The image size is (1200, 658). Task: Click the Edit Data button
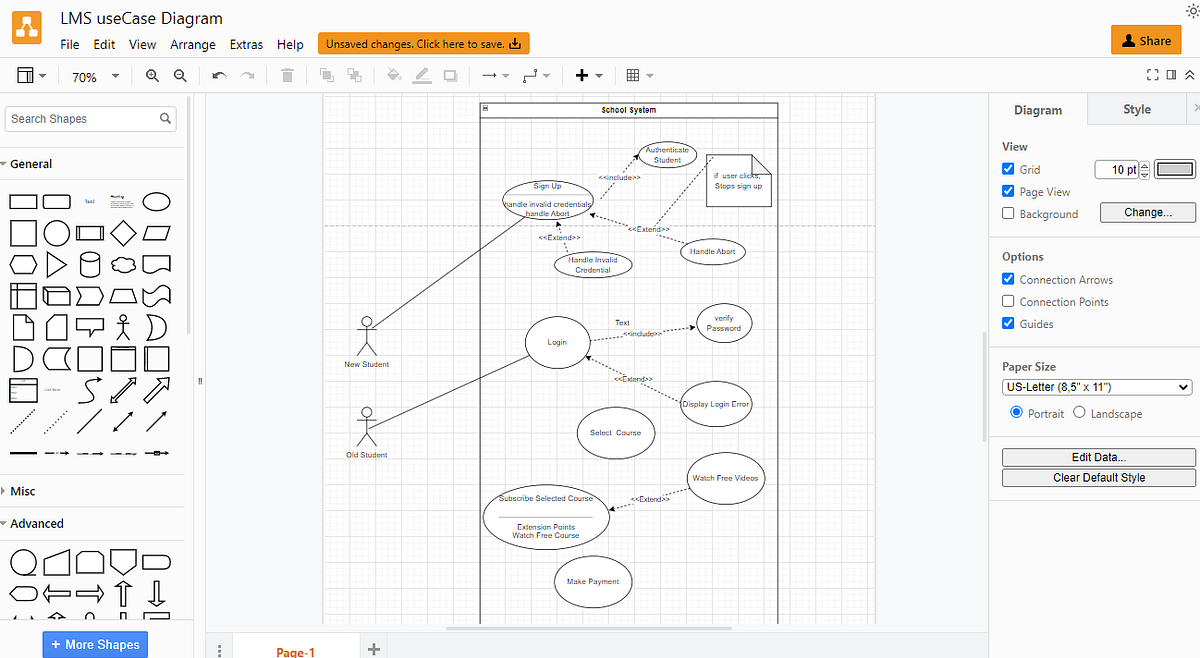click(1097, 456)
